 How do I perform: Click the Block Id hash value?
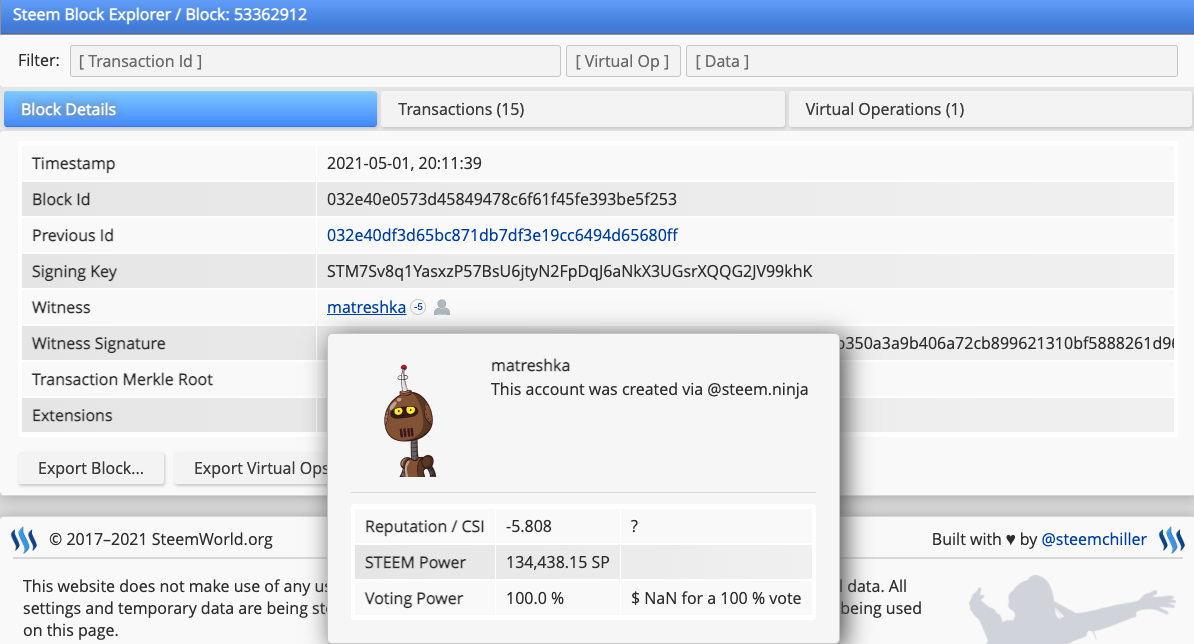coord(502,199)
